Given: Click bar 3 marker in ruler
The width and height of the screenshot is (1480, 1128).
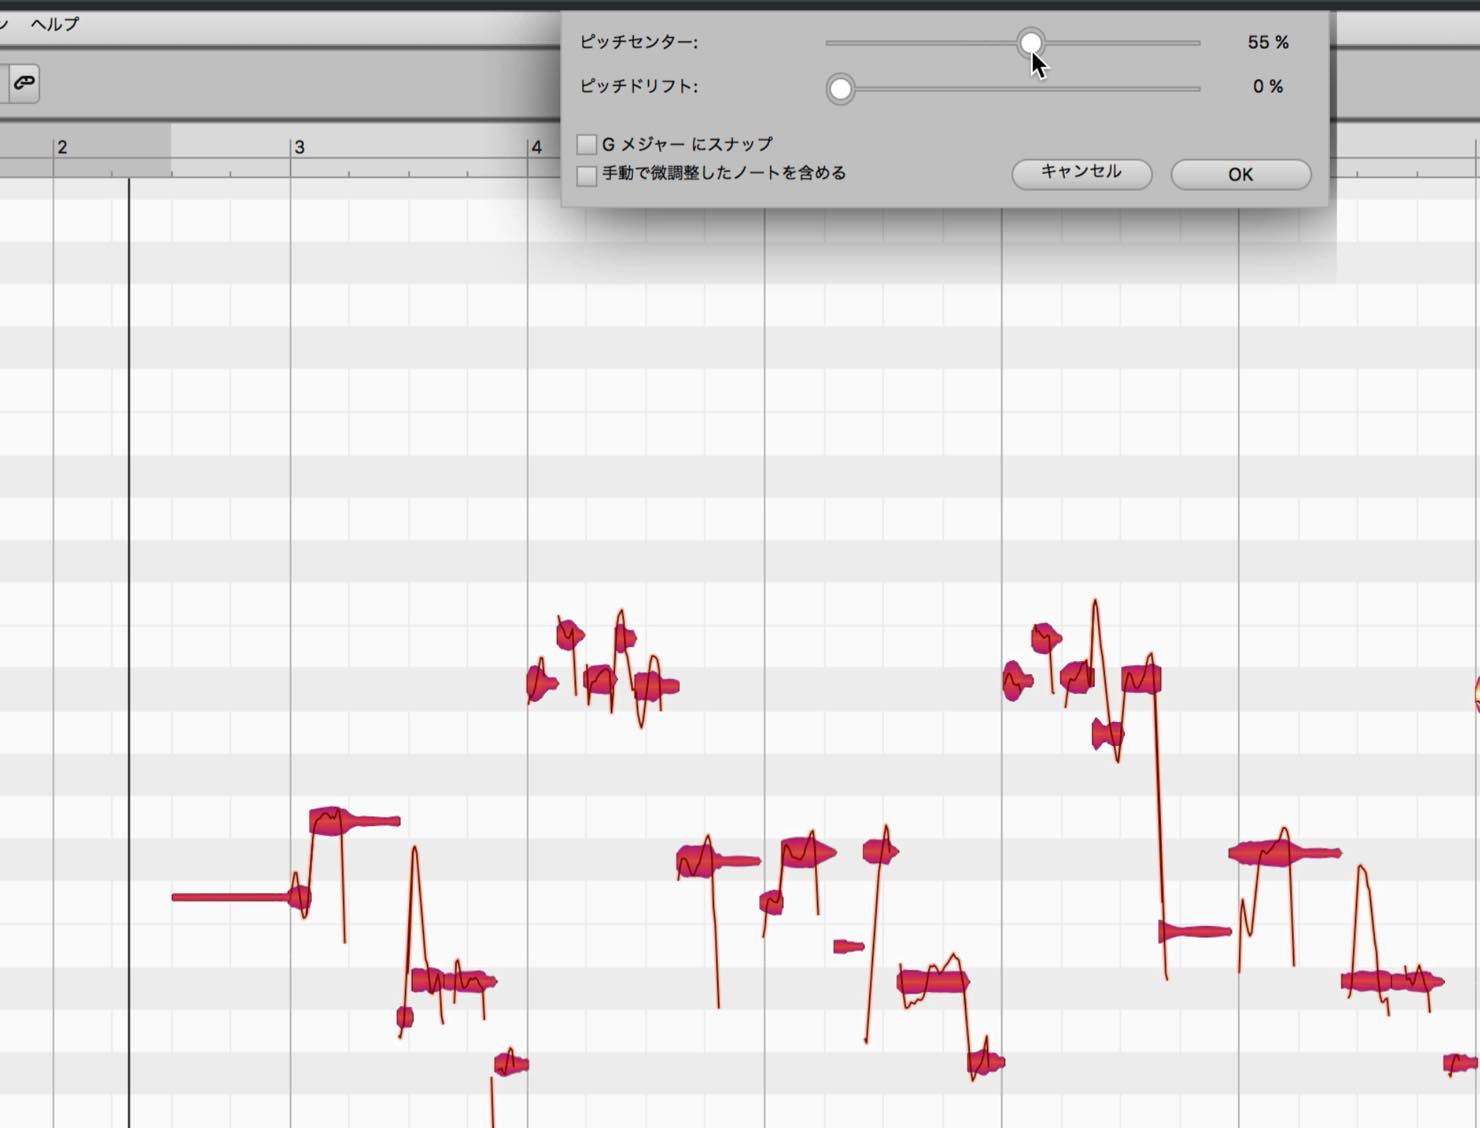Looking at the screenshot, I should click(299, 147).
